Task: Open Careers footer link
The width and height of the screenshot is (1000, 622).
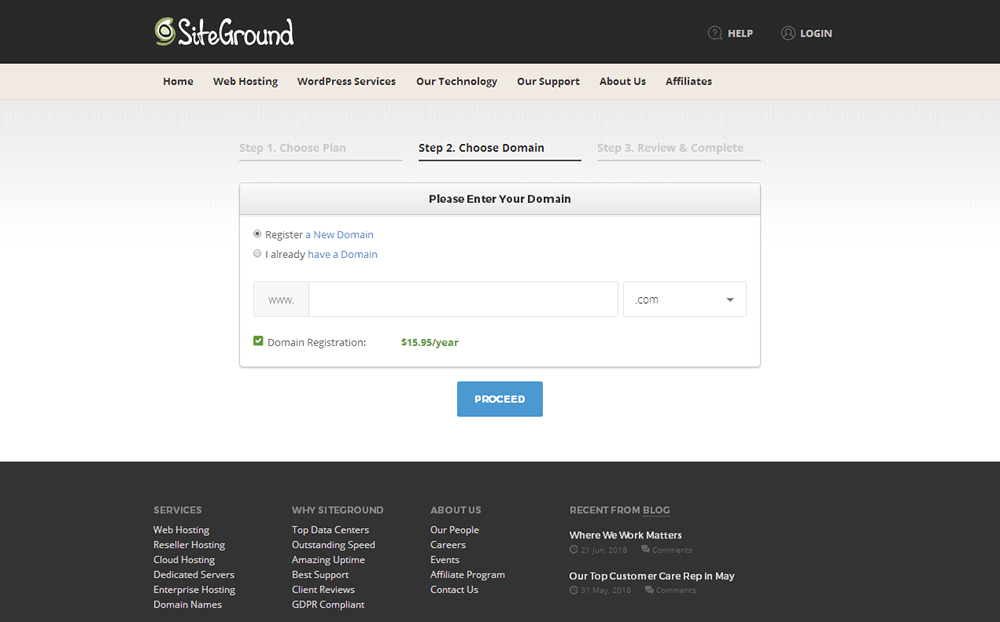Action: (448, 545)
